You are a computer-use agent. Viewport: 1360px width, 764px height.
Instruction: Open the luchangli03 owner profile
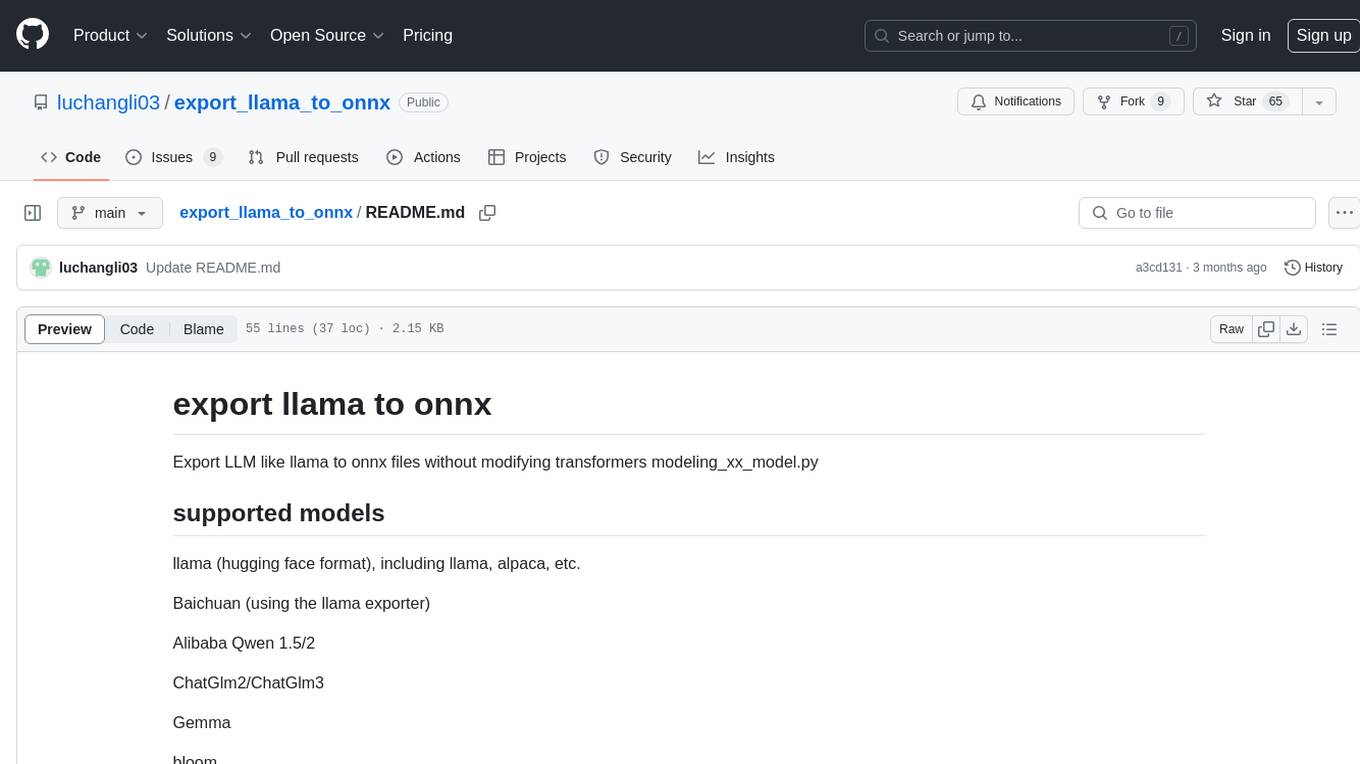108,102
